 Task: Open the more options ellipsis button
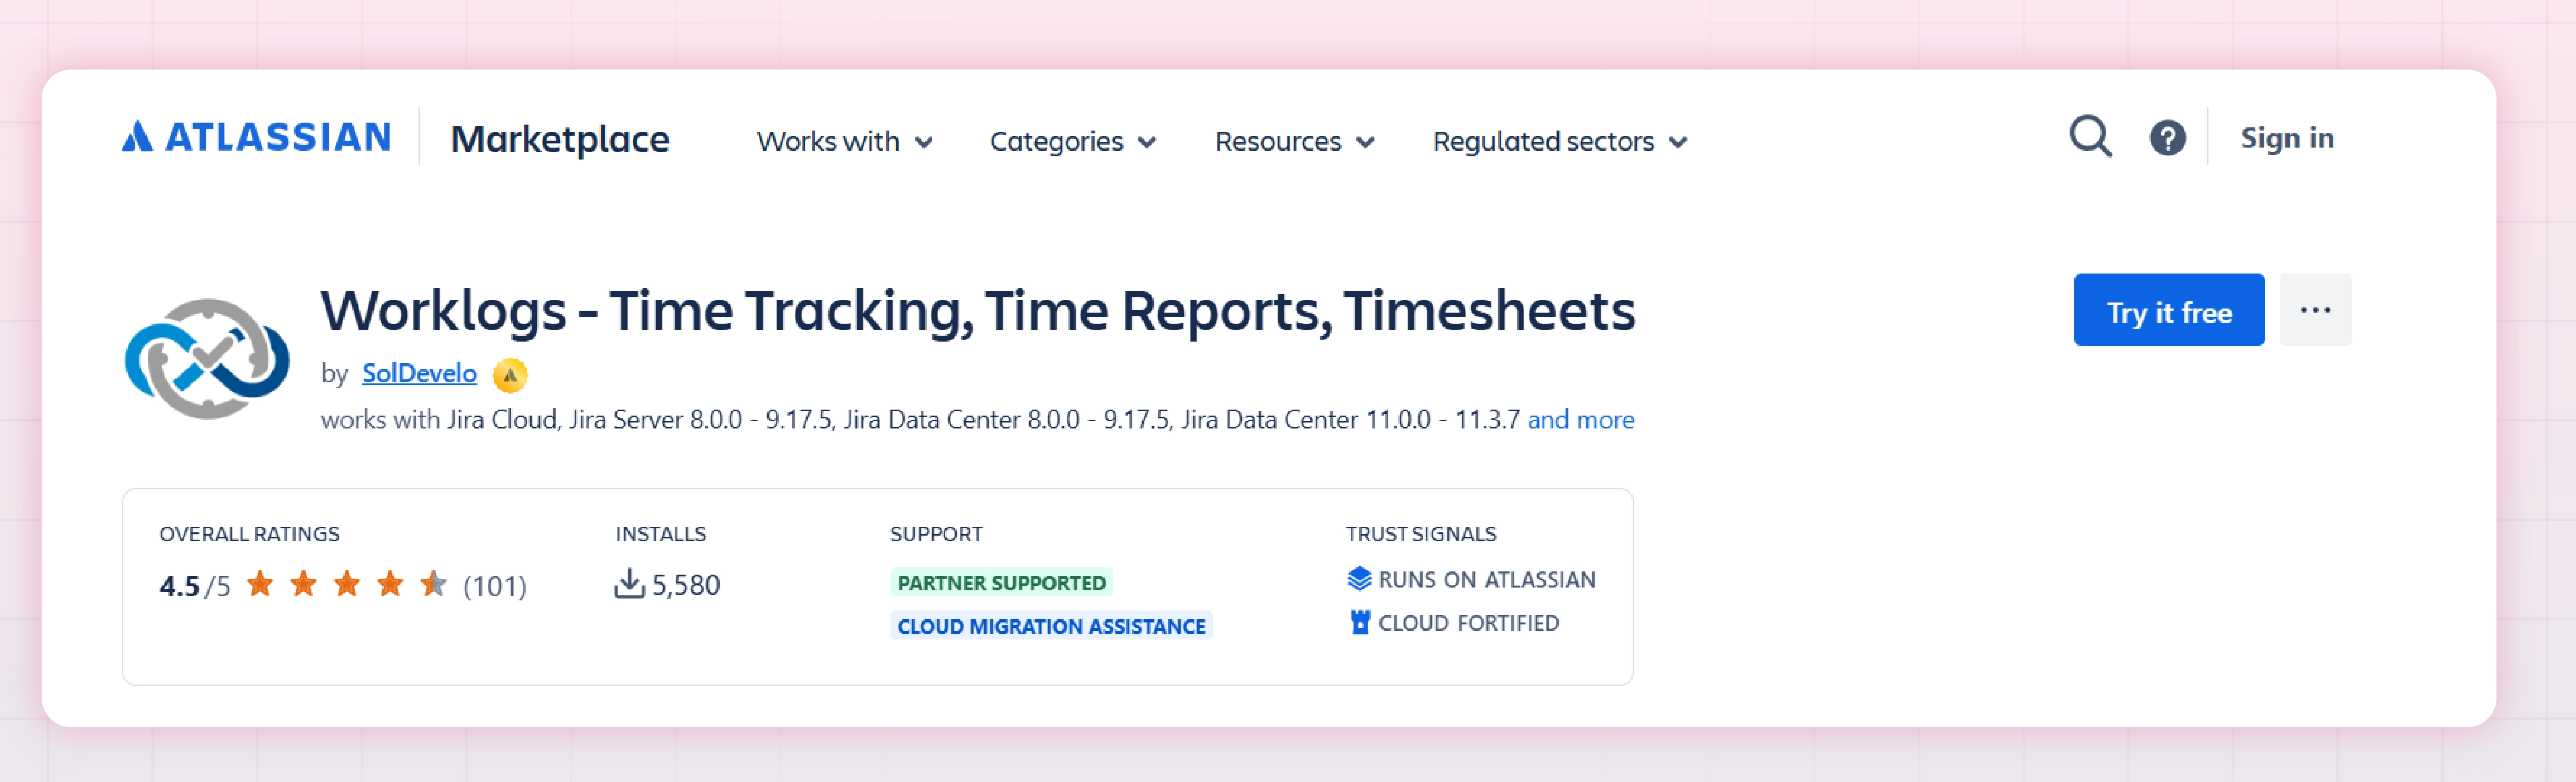pyautogui.click(x=2315, y=310)
